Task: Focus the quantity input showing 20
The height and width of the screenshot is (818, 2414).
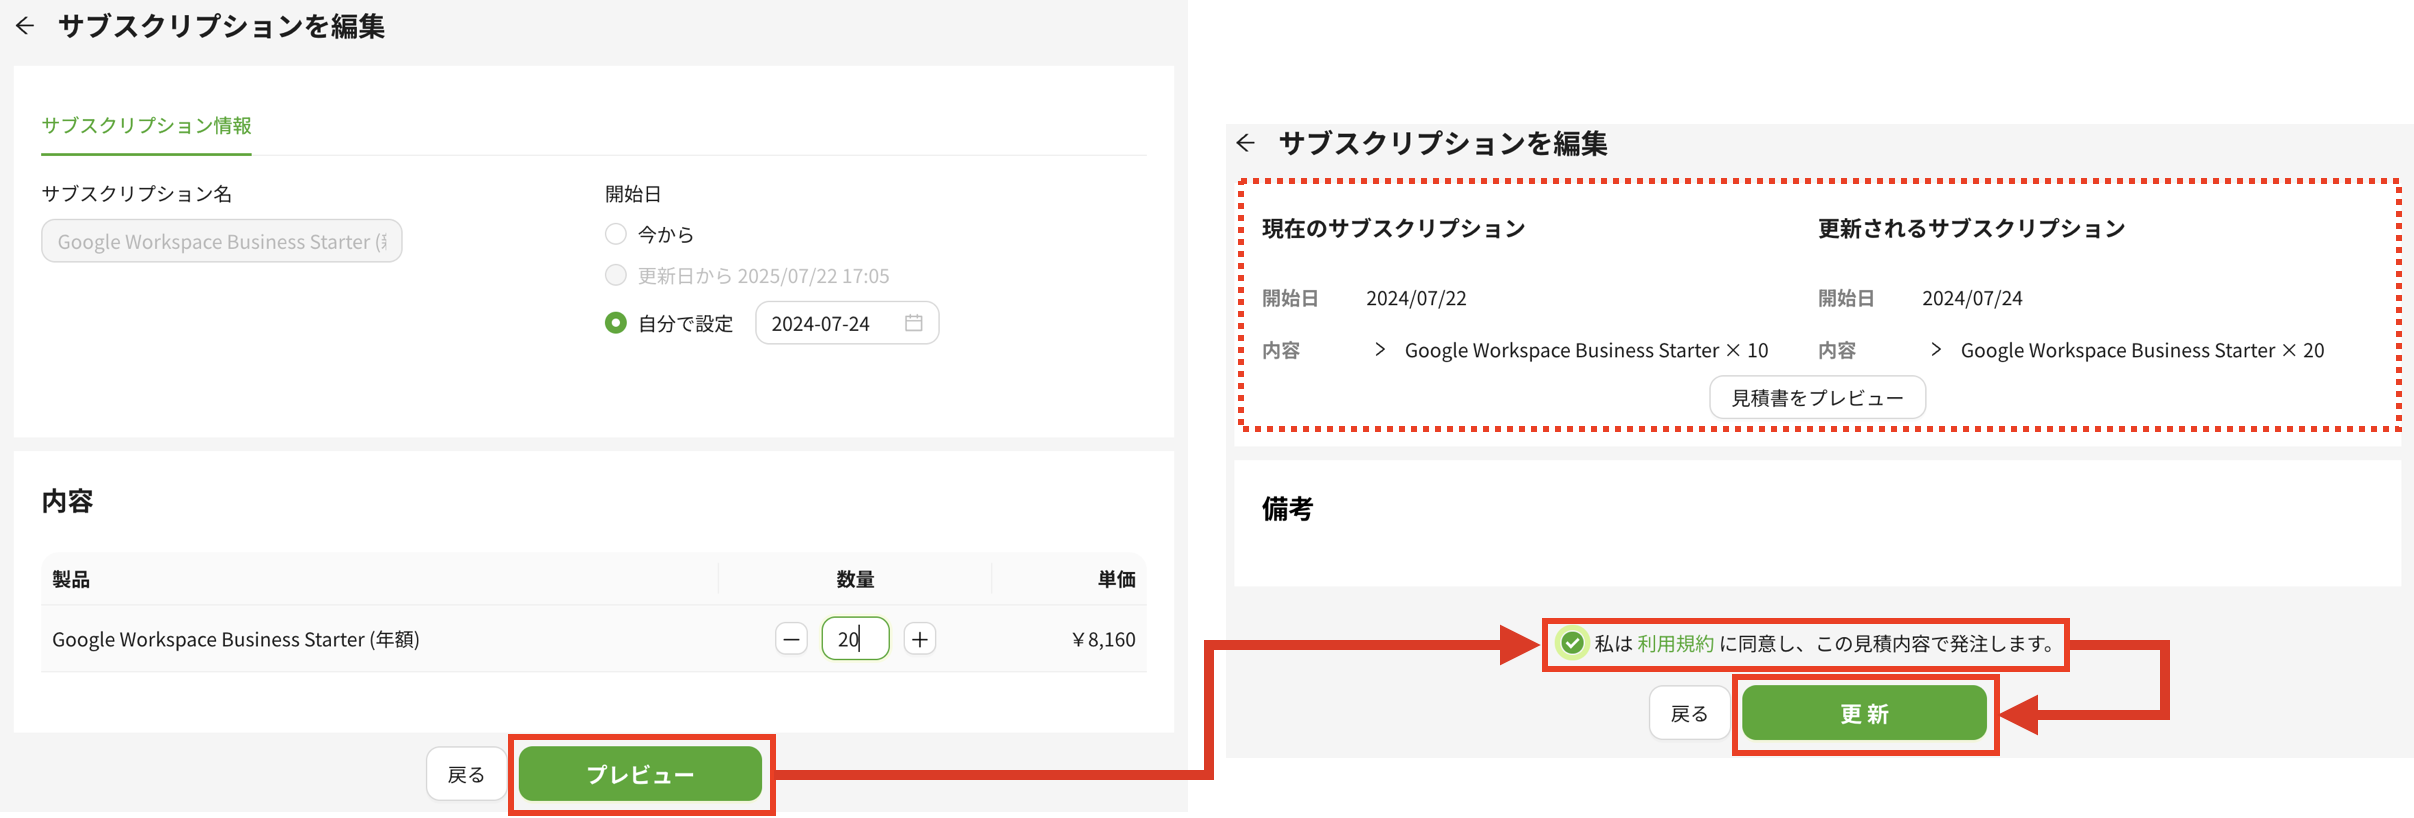Action: (x=855, y=639)
